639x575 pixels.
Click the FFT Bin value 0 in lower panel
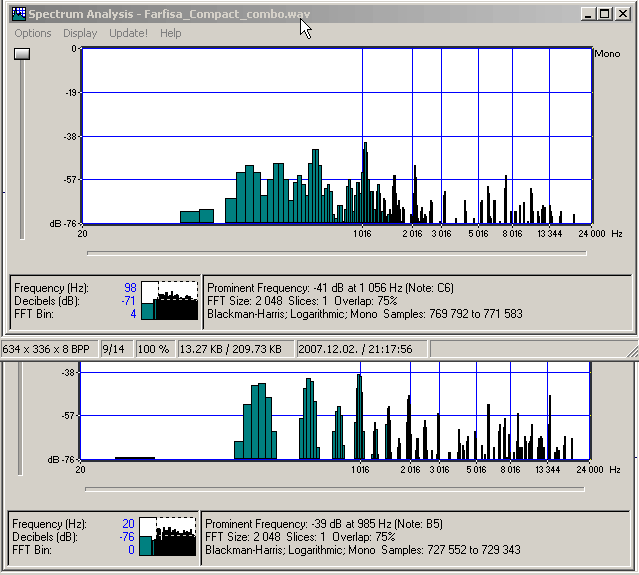coord(131,550)
